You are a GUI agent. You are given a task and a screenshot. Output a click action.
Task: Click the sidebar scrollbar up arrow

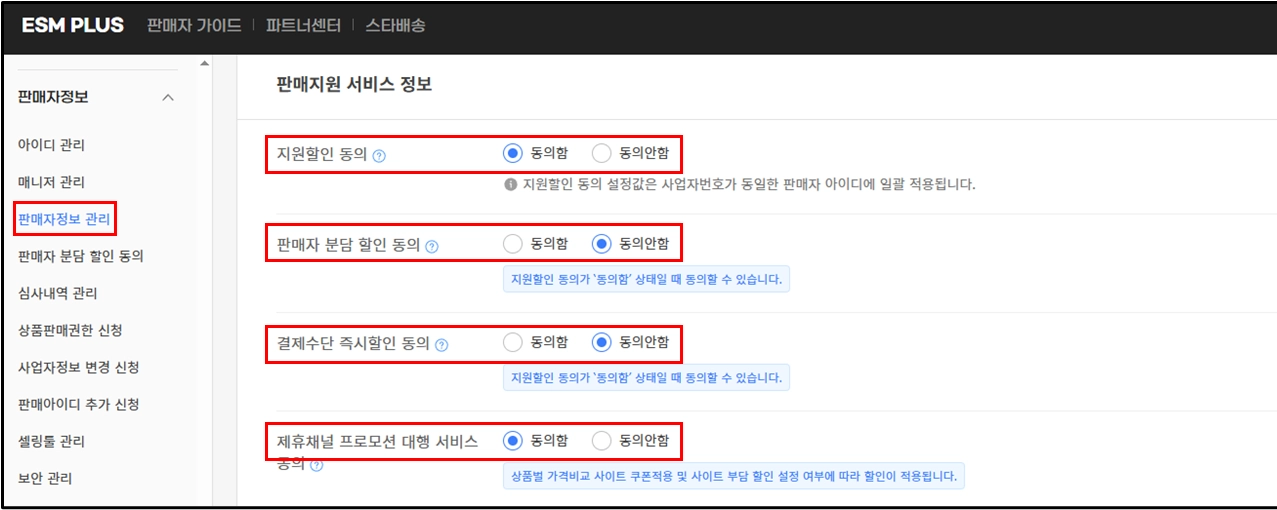pos(205,65)
